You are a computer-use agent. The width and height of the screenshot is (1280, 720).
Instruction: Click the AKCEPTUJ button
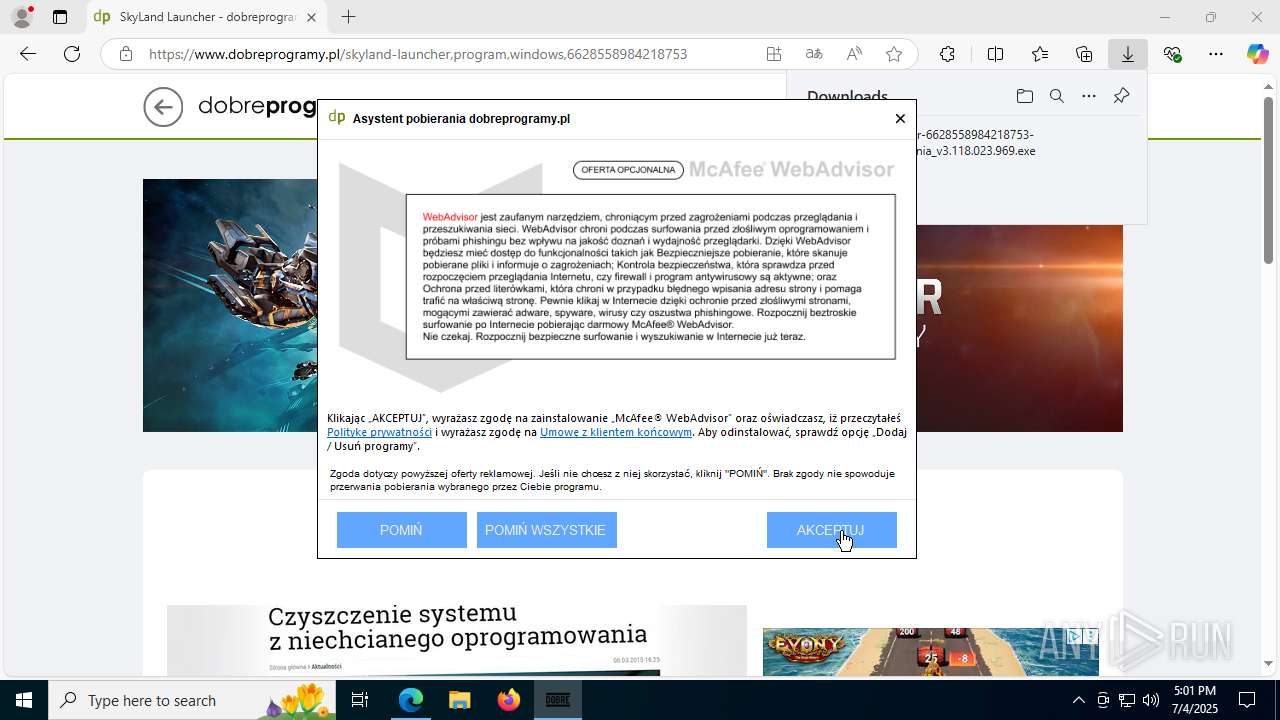(x=831, y=530)
